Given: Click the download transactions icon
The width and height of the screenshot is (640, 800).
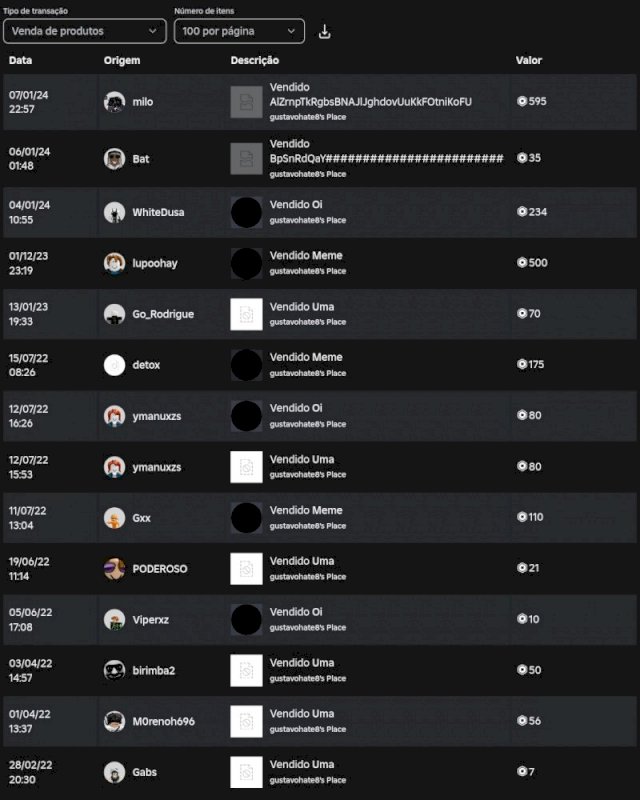Looking at the screenshot, I should coord(324,32).
